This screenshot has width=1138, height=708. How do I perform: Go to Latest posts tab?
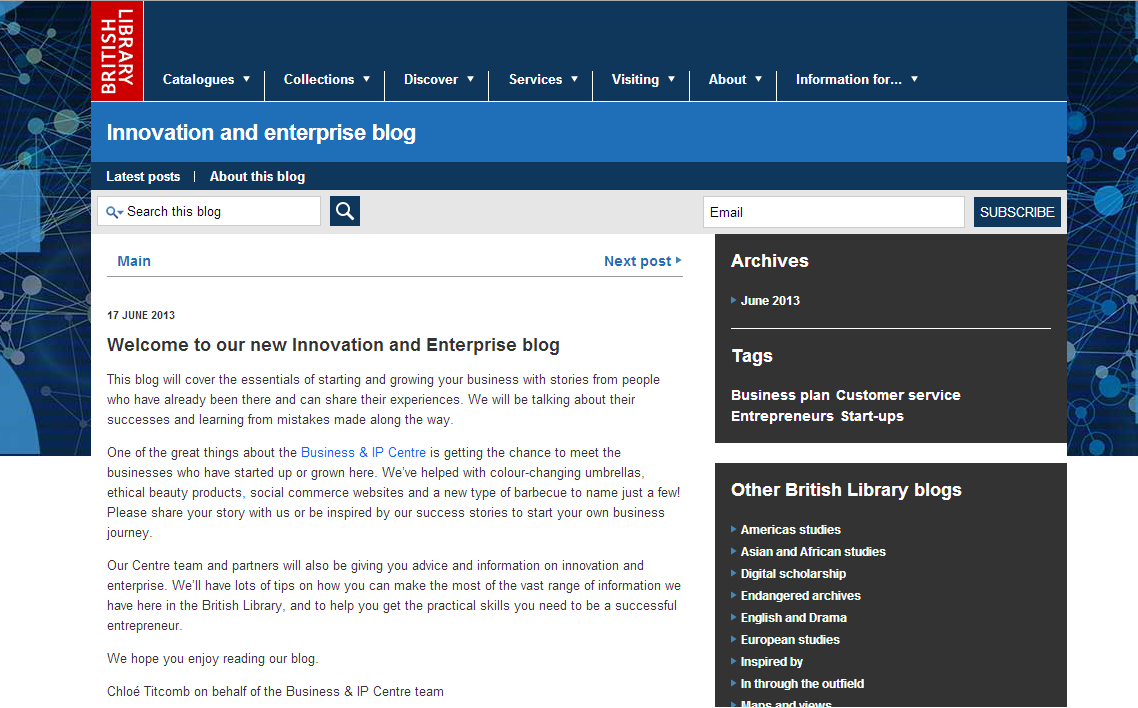click(x=143, y=176)
